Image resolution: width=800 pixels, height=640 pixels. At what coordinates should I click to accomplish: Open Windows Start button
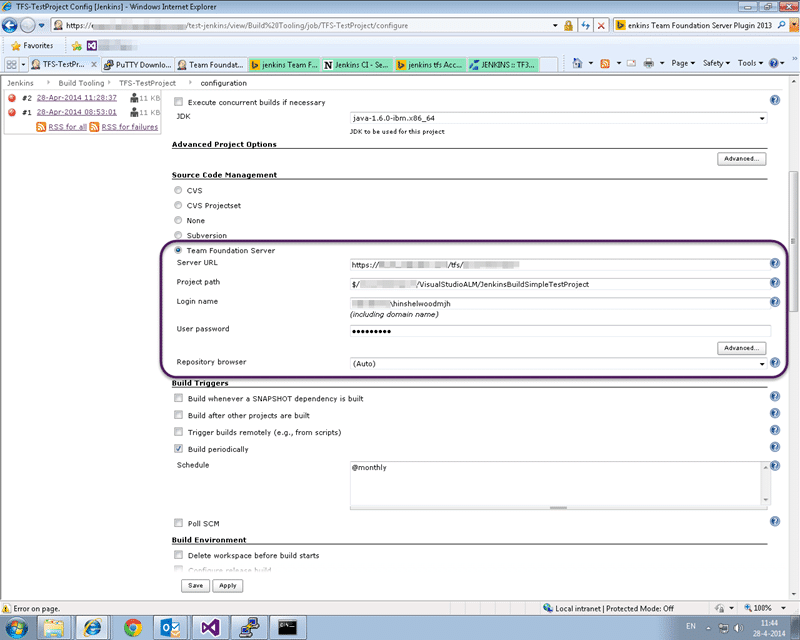coord(16,627)
